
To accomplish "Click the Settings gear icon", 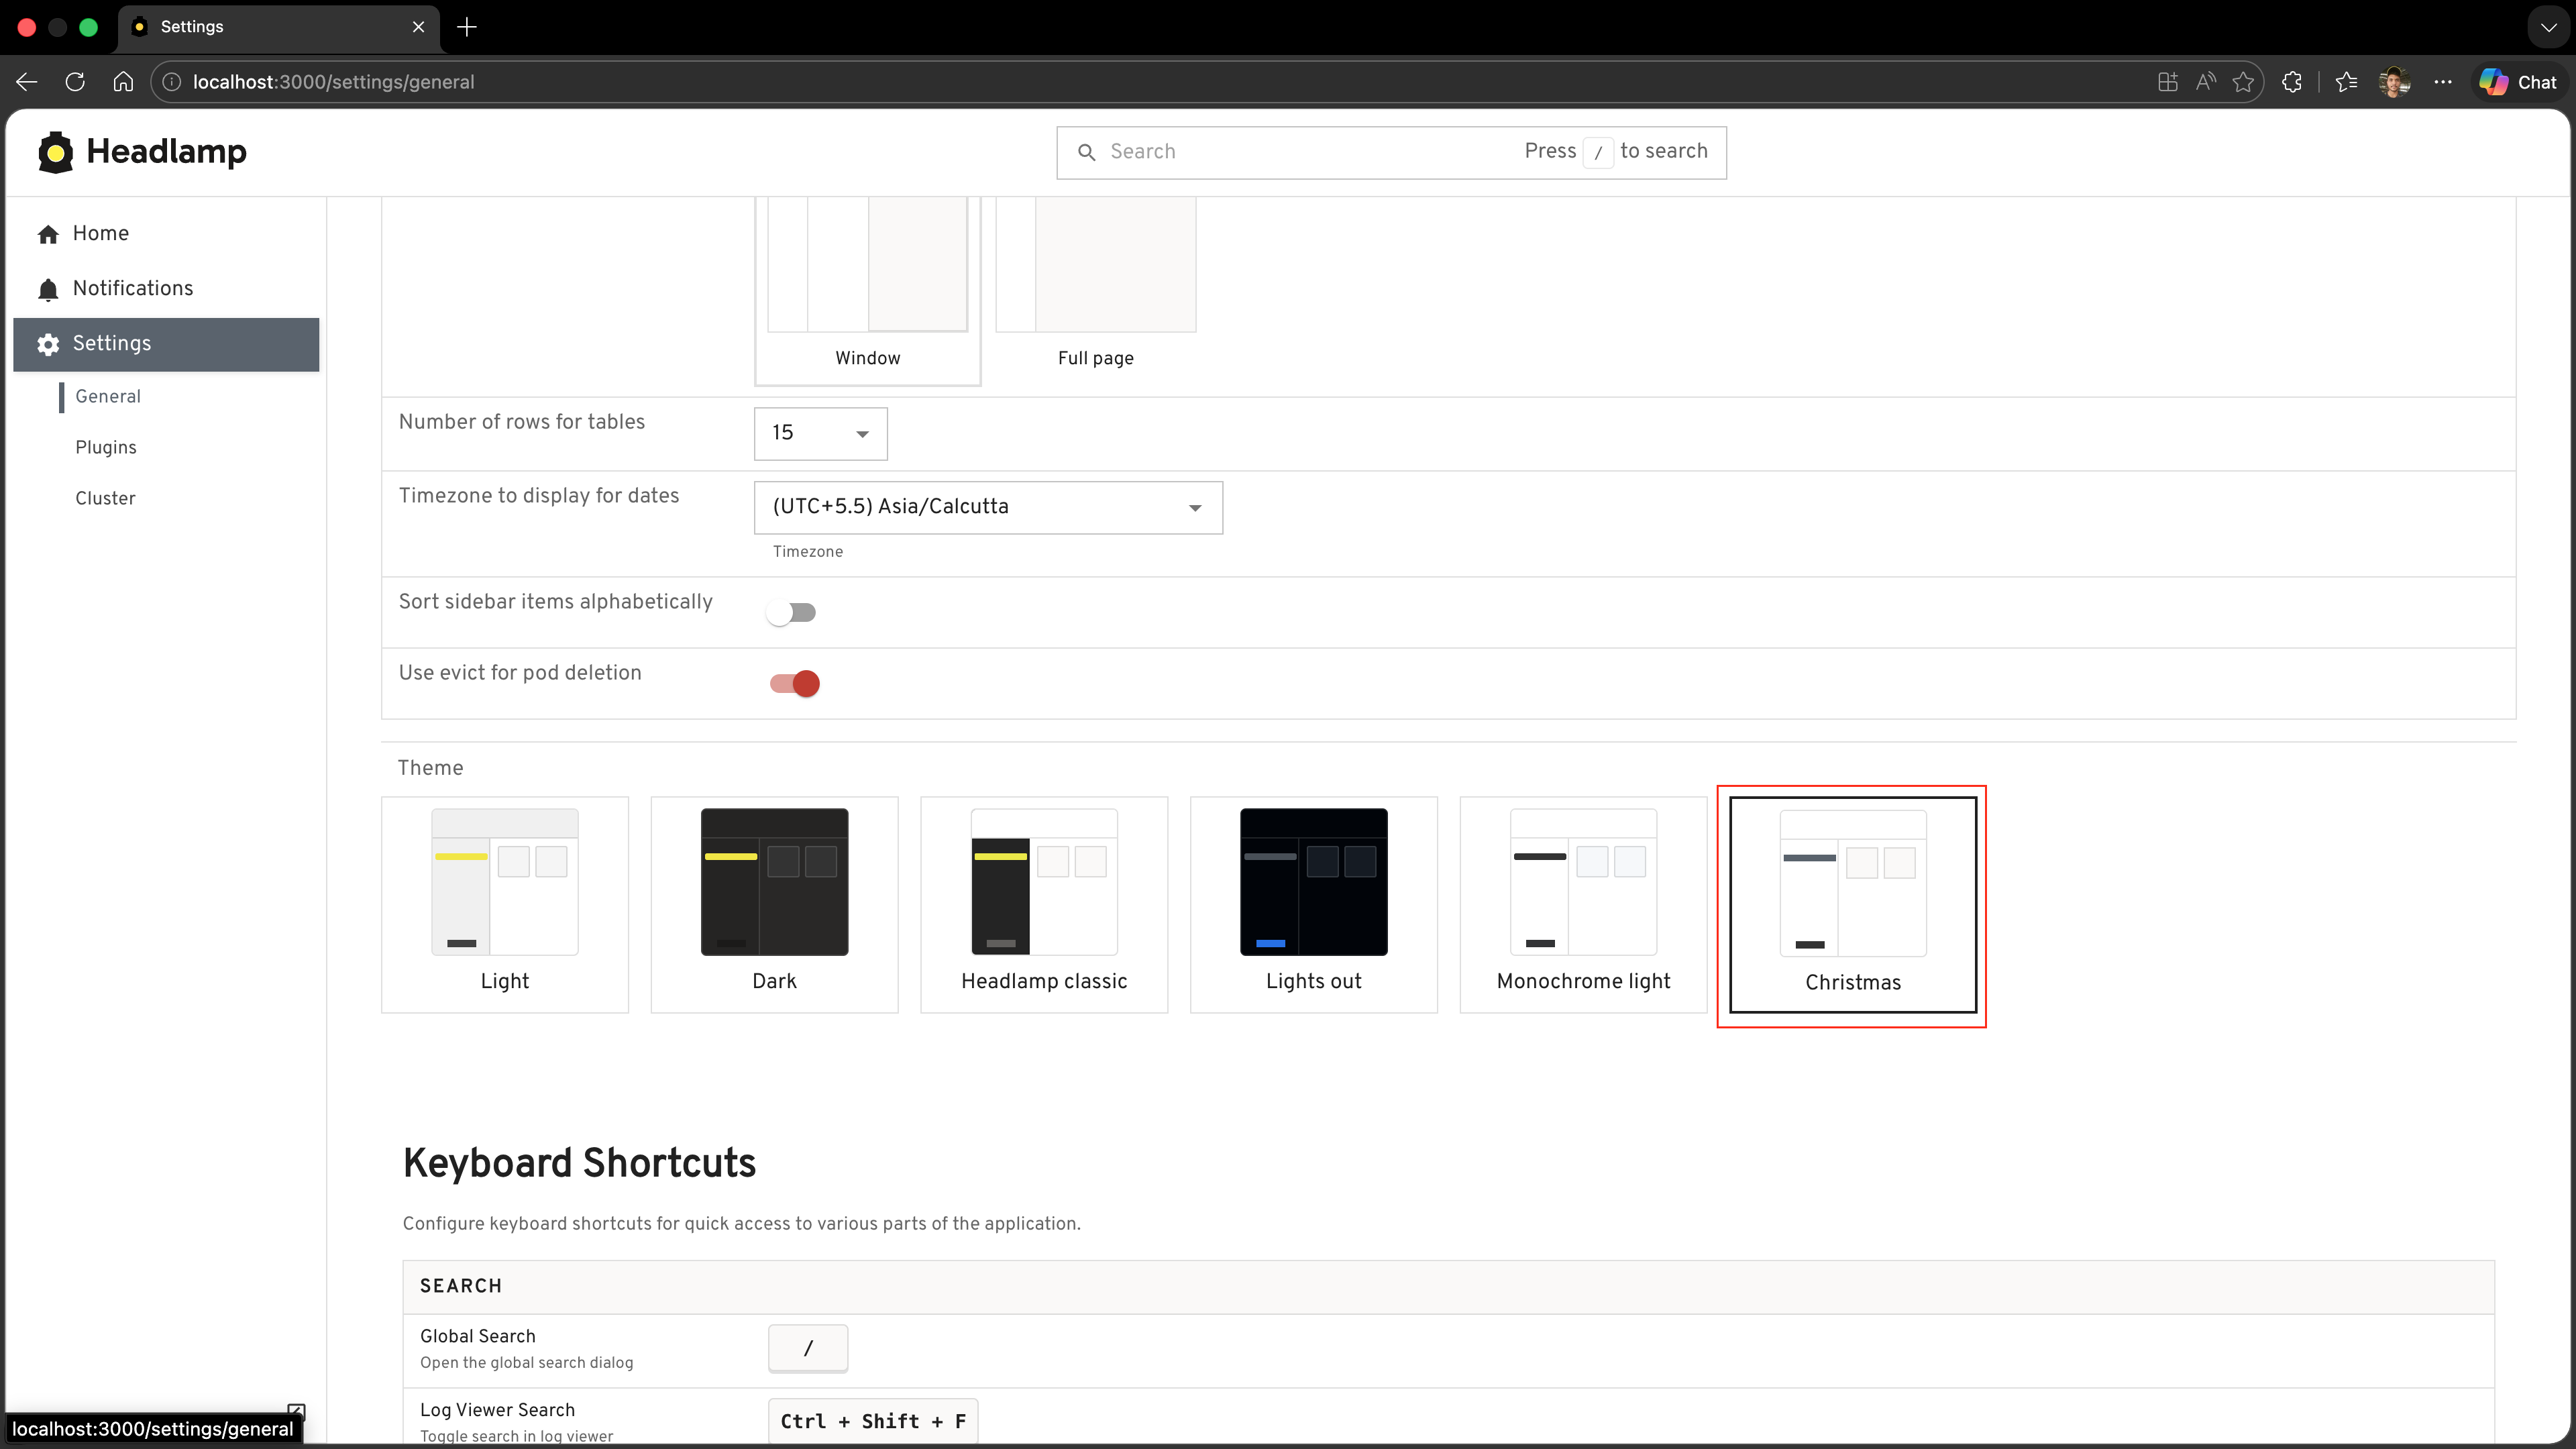I will pos(48,344).
